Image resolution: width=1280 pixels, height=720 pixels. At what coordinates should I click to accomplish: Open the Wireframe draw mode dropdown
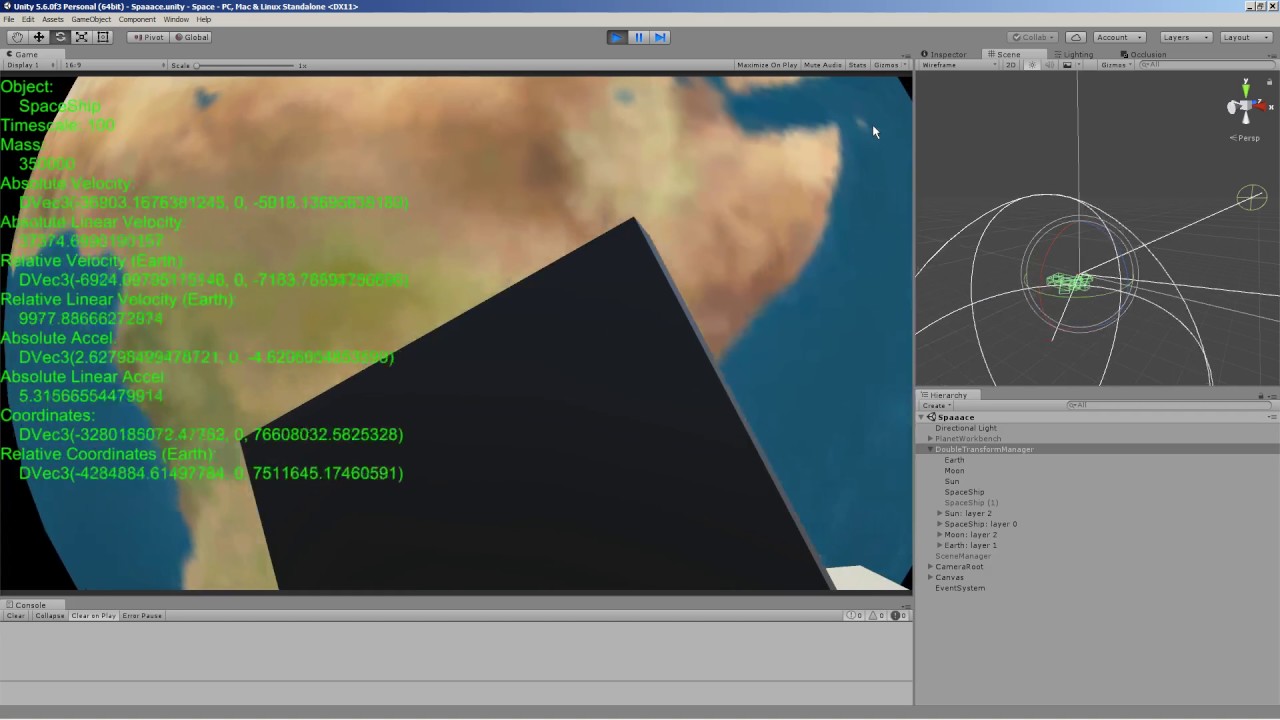click(x=958, y=65)
